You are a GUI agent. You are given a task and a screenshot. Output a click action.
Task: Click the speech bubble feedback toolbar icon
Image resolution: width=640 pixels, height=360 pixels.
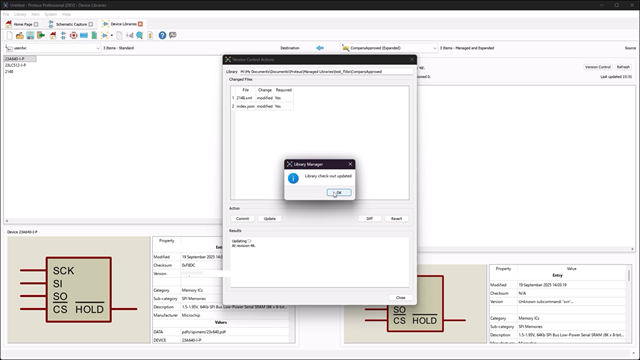click(173, 36)
